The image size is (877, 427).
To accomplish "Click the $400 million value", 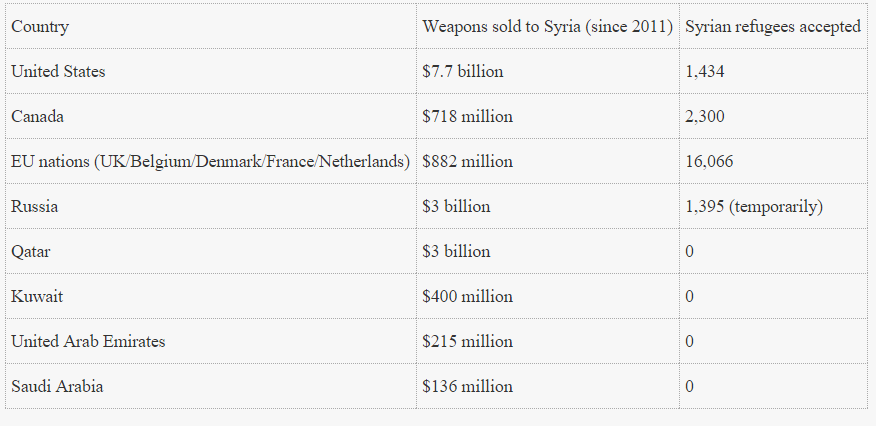I will pos(467,297).
